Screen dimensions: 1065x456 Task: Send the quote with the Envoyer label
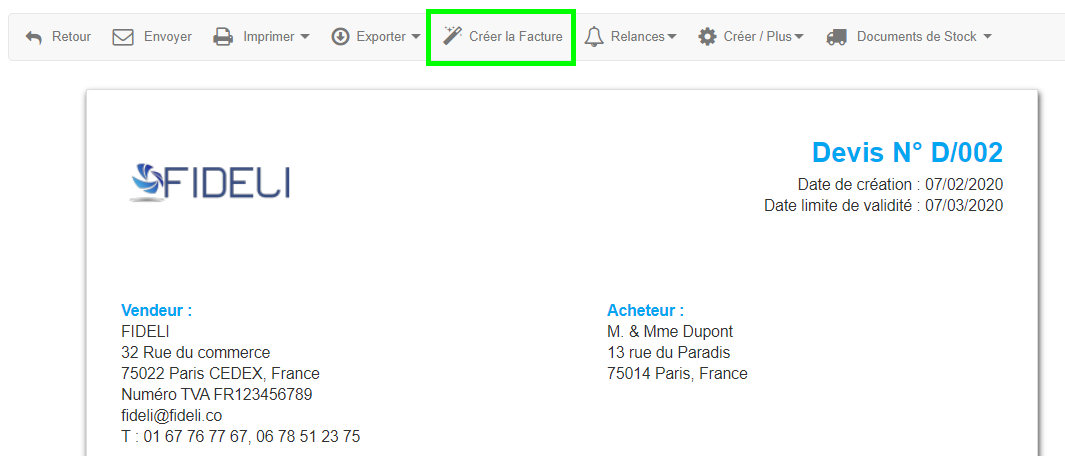(168, 37)
